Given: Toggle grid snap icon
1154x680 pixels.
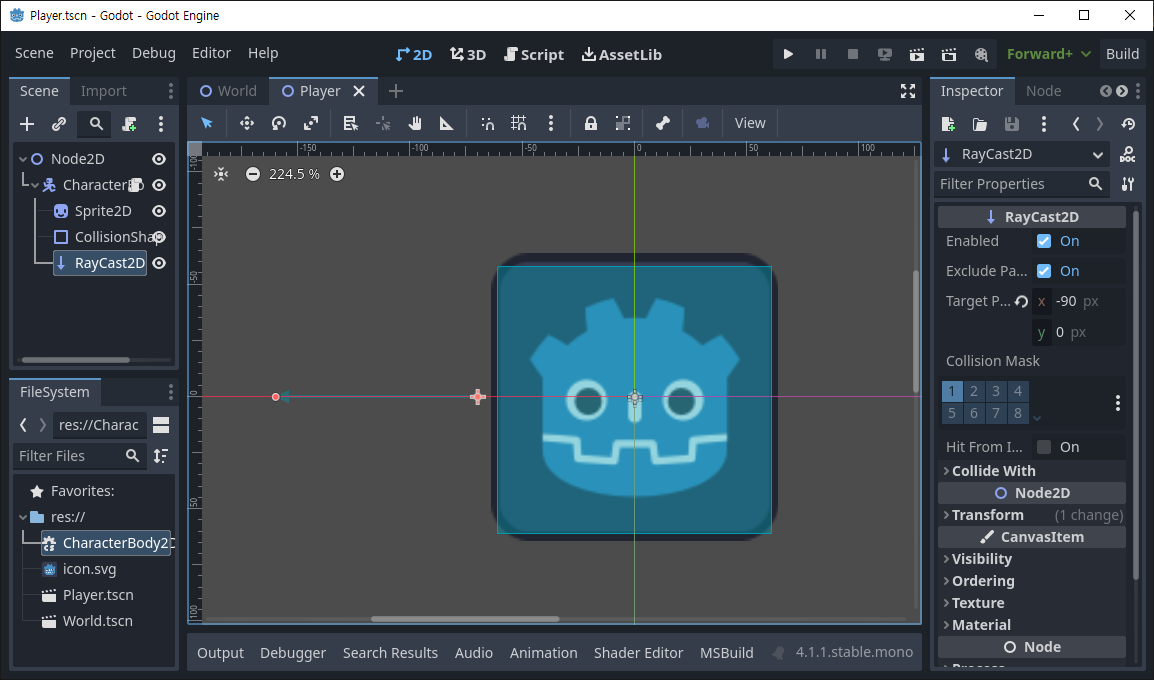Looking at the screenshot, I should coord(519,123).
